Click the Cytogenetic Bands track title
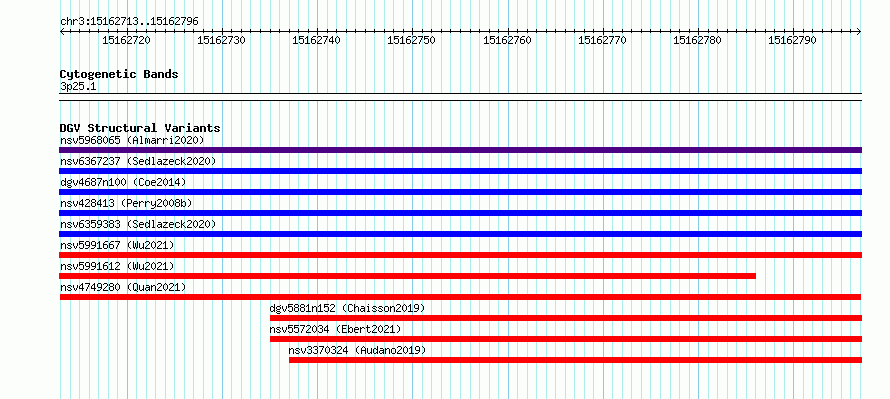 [119, 74]
